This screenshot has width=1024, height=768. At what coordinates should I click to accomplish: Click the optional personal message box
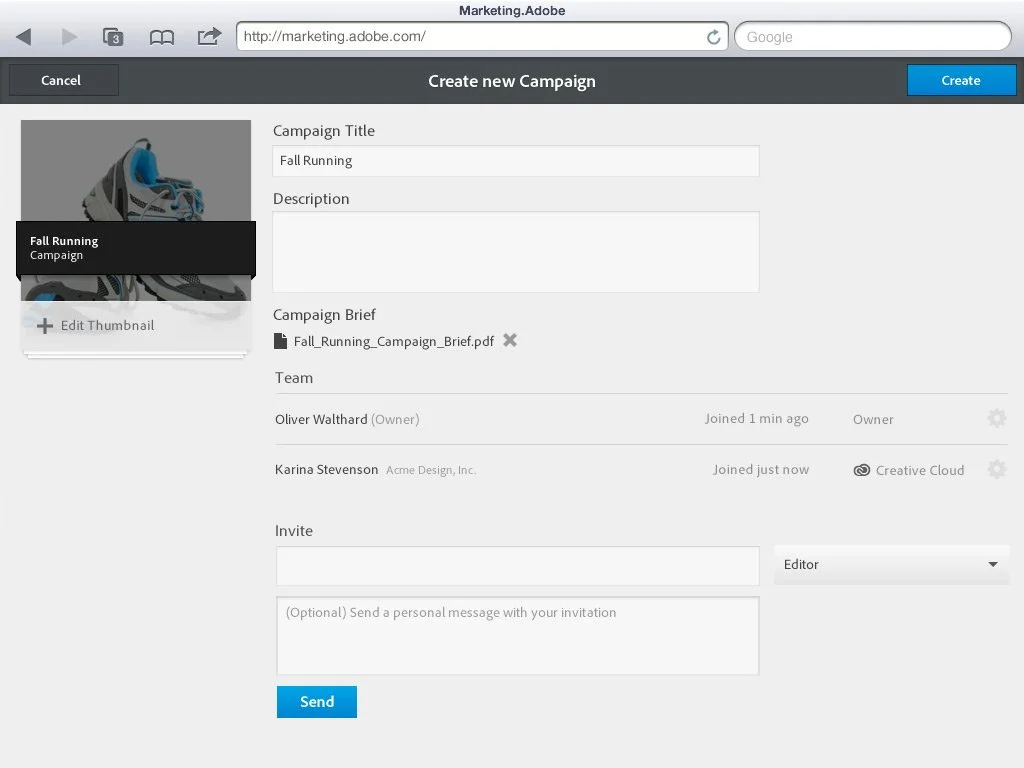[x=517, y=635]
